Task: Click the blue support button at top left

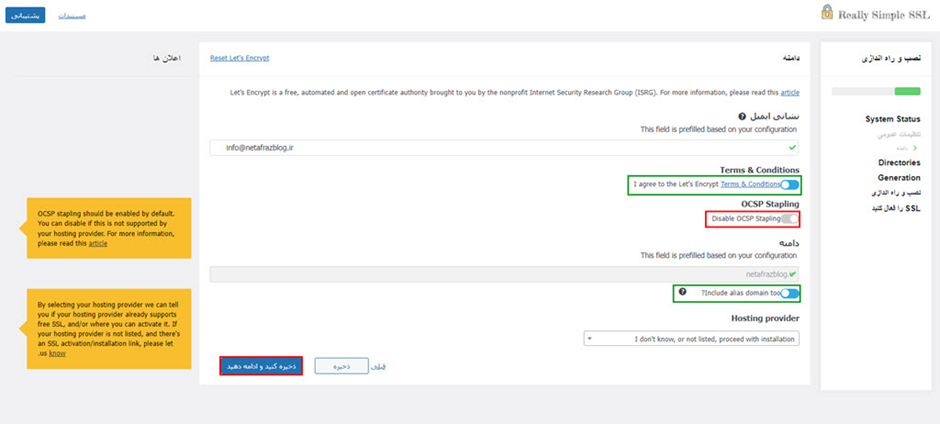Action: tap(25, 16)
